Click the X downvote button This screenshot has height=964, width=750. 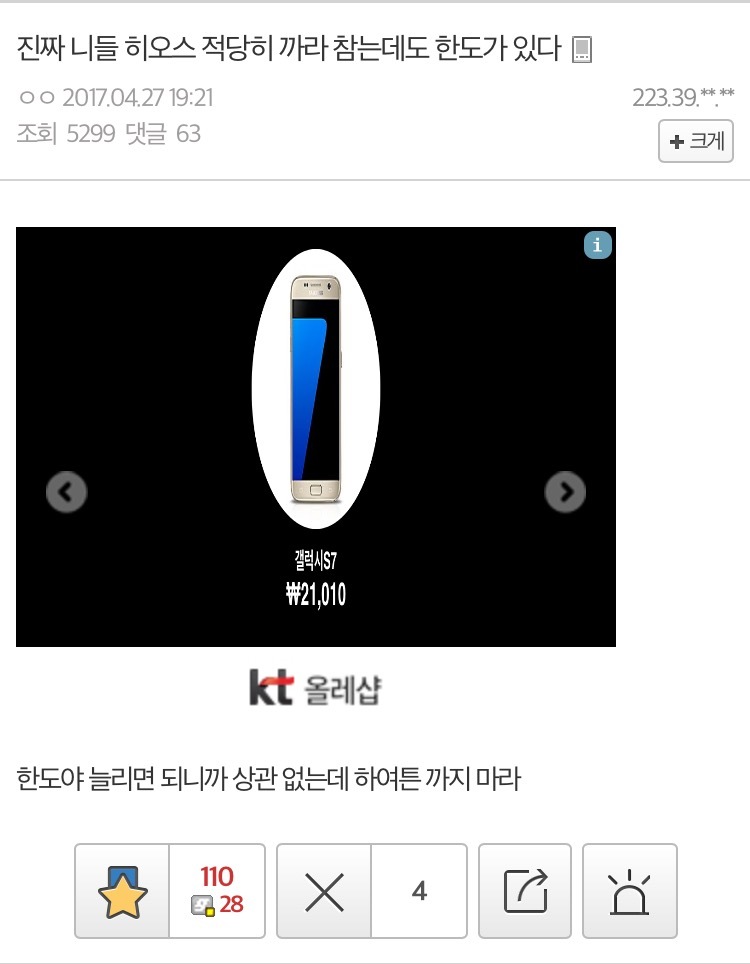pyautogui.click(x=324, y=891)
